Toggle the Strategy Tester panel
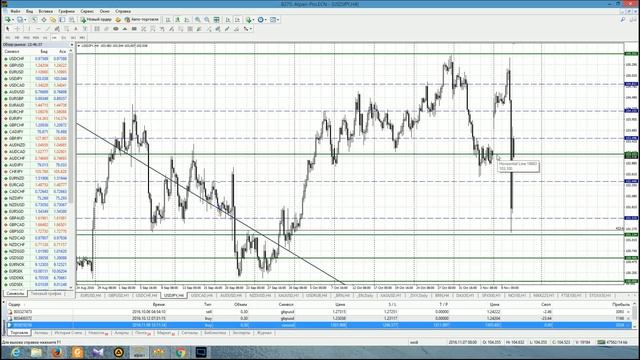Image resolution: width=640 pixels, height=360 pixels. (71, 20)
